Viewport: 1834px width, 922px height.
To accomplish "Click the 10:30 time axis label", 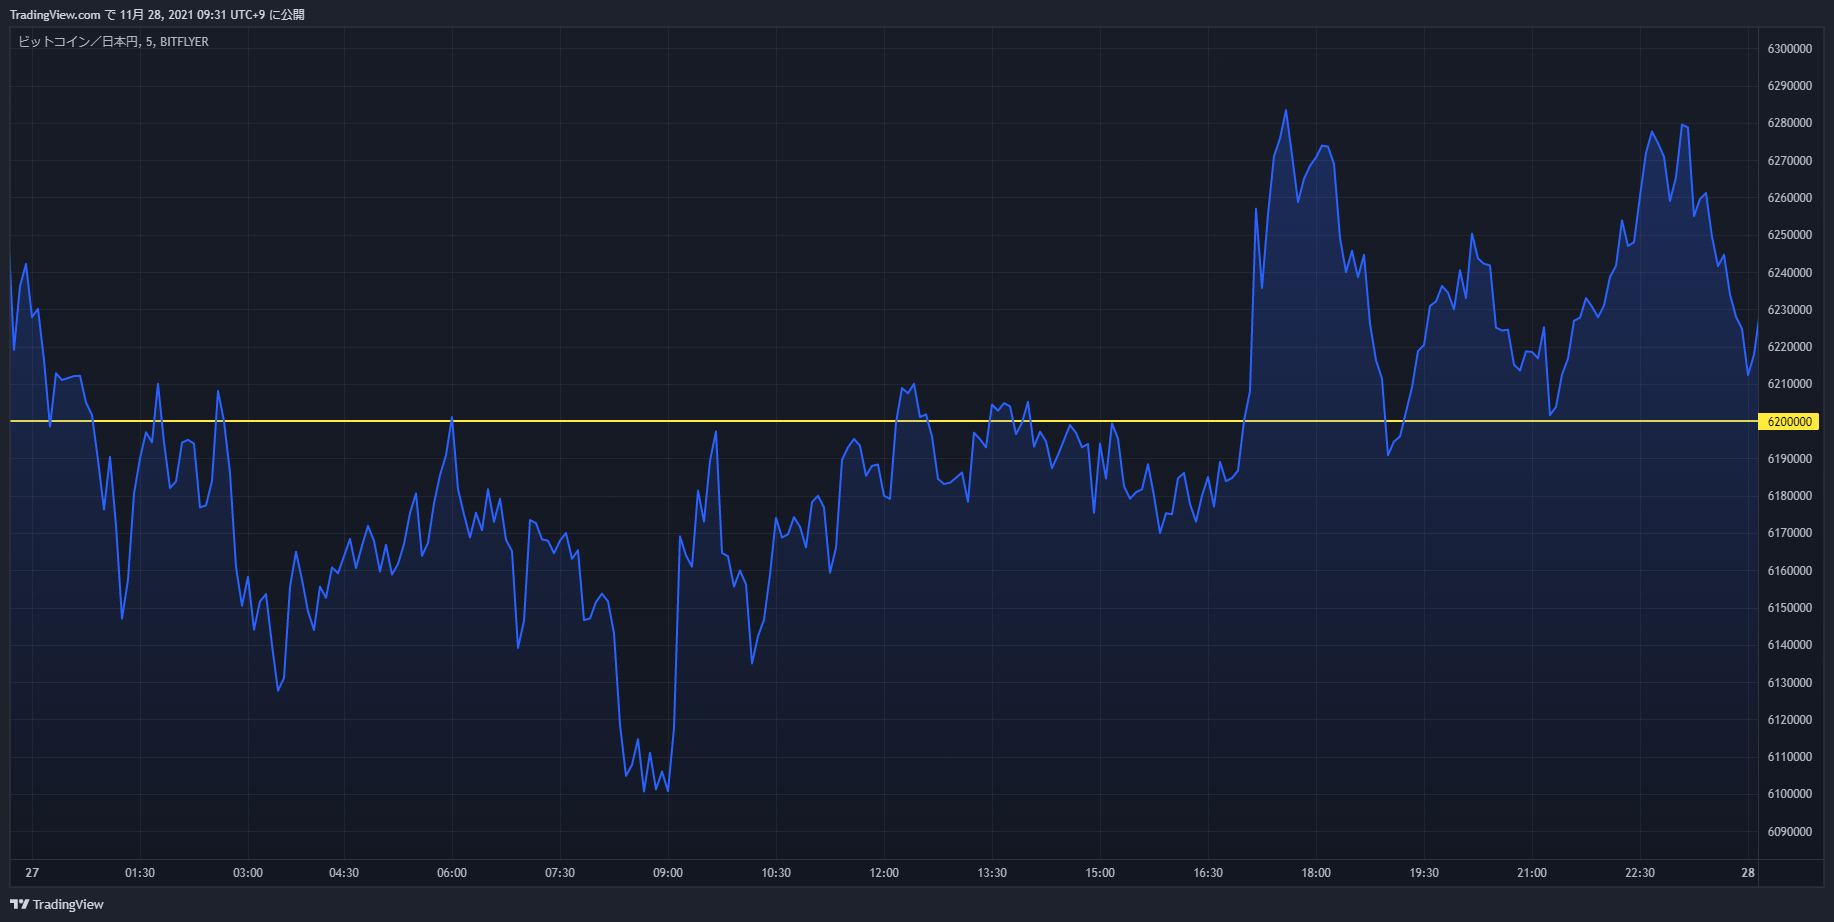I will point(776,873).
